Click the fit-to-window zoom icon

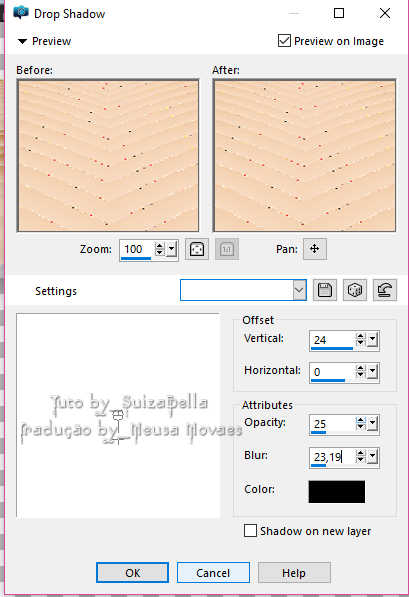pos(197,249)
